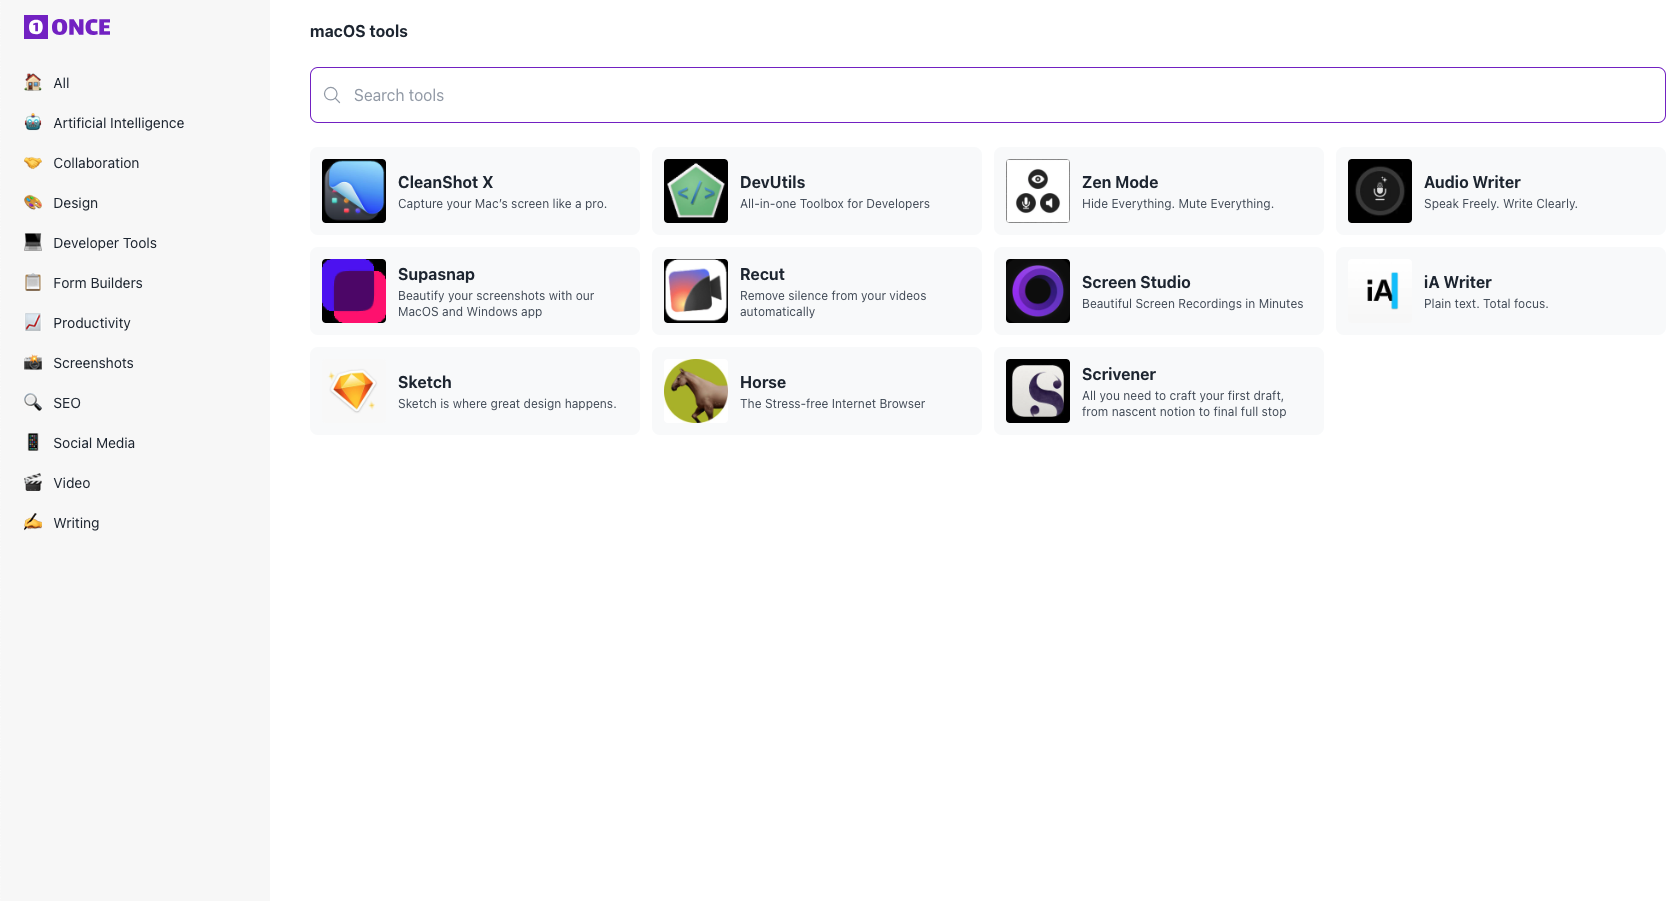The height and width of the screenshot is (901, 1680).
Task: Click the ONCE logo
Action: point(67,27)
